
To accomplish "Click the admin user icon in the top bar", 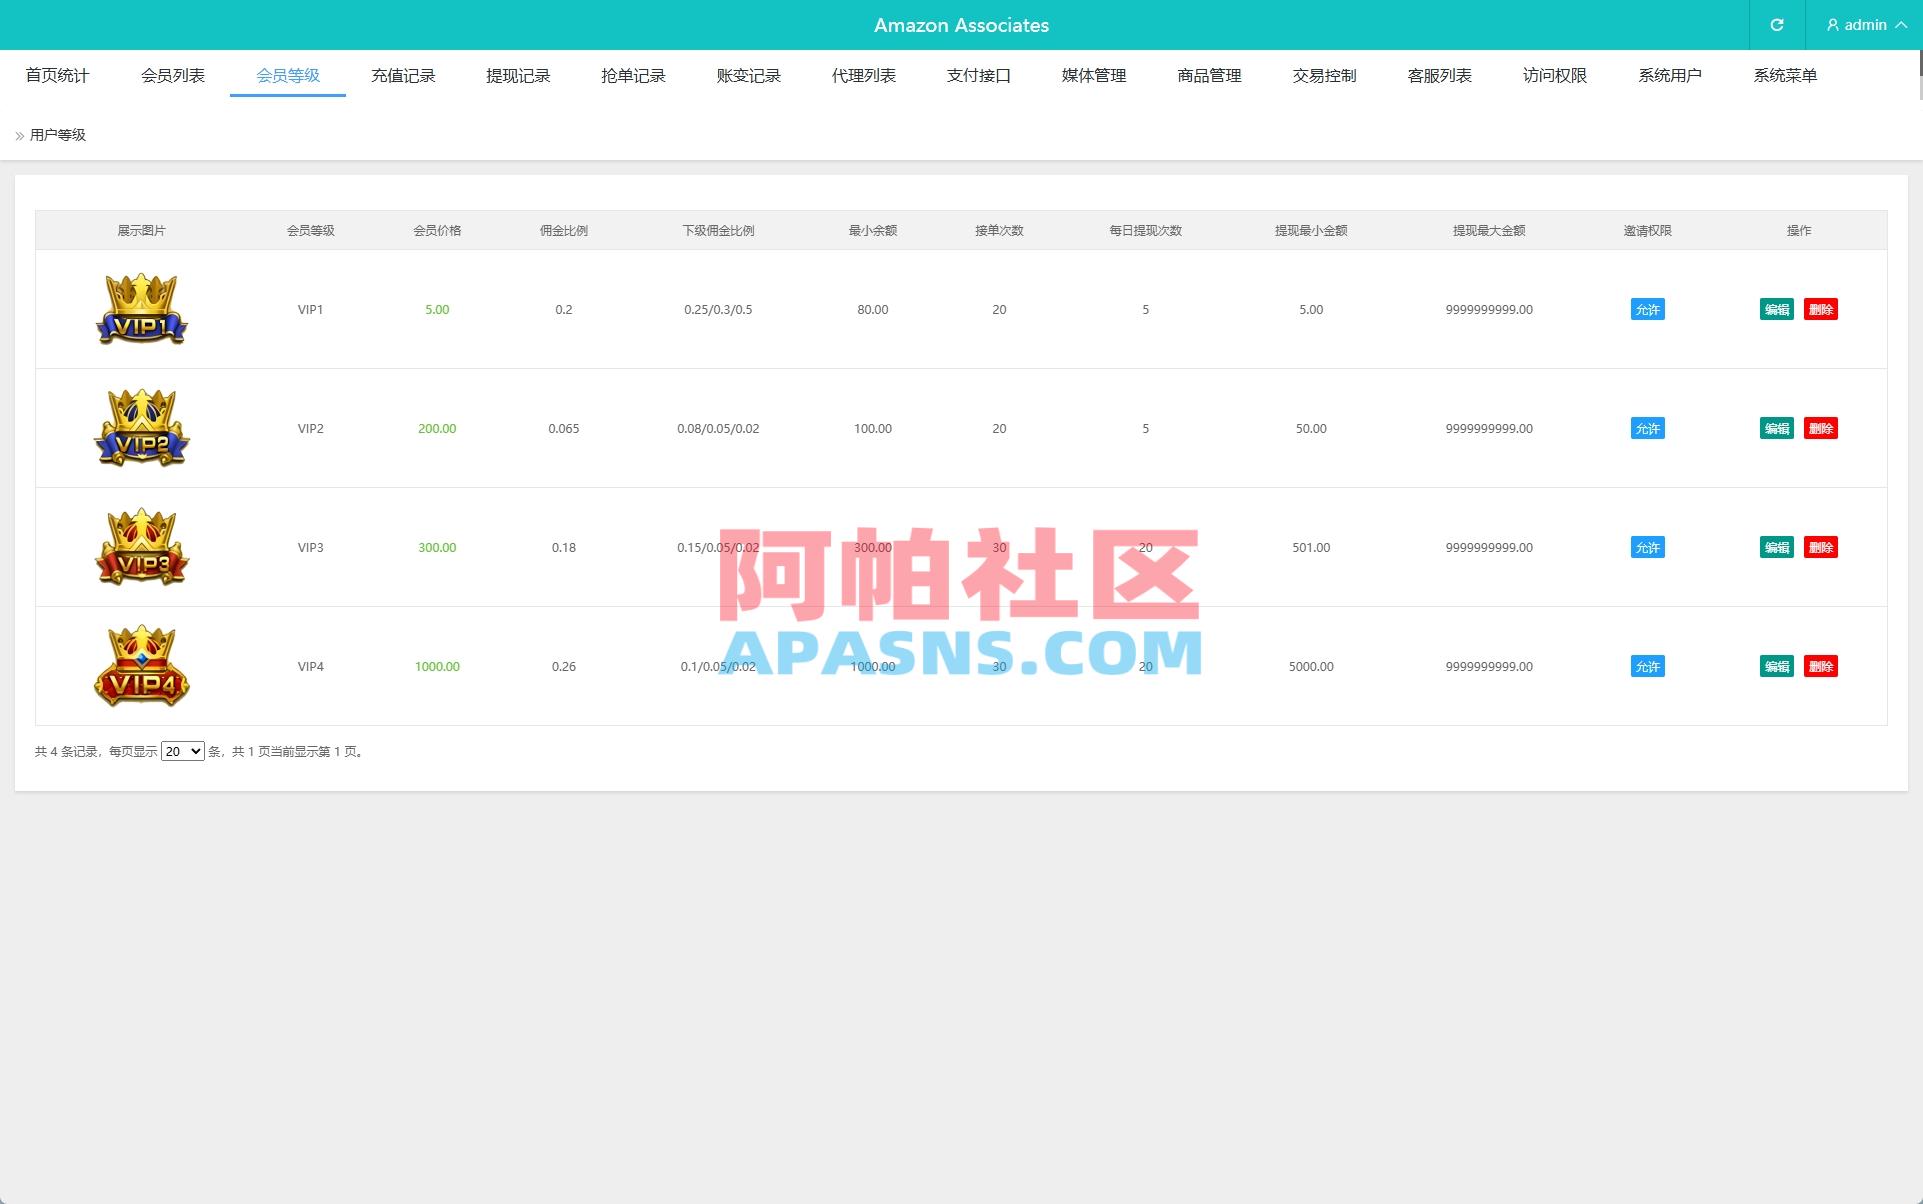I will click(x=1832, y=25).
